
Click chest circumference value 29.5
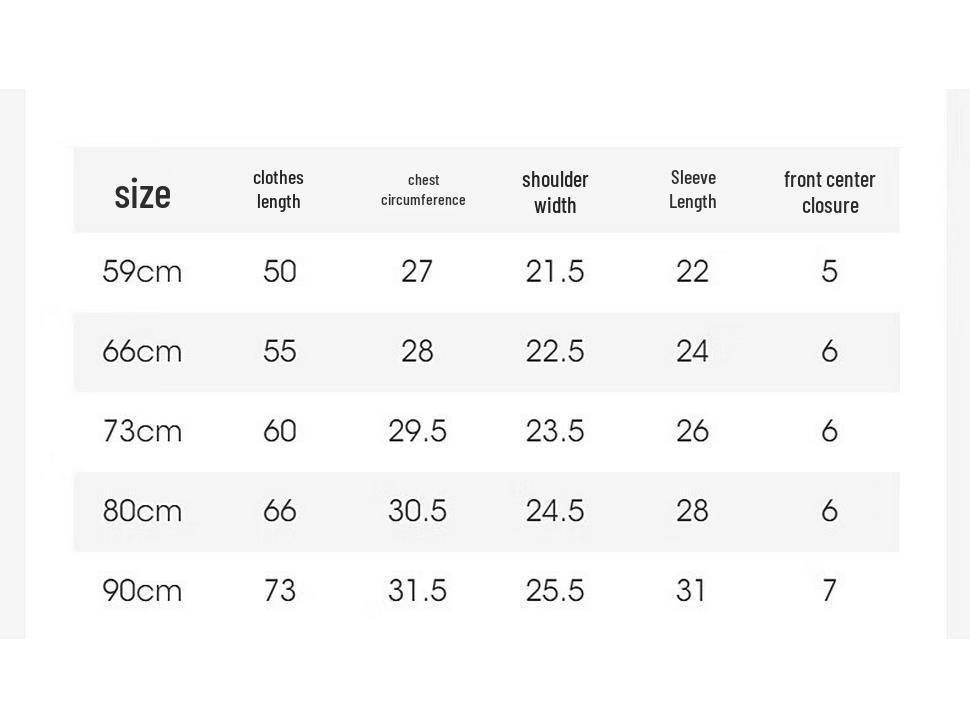(417, 431)
